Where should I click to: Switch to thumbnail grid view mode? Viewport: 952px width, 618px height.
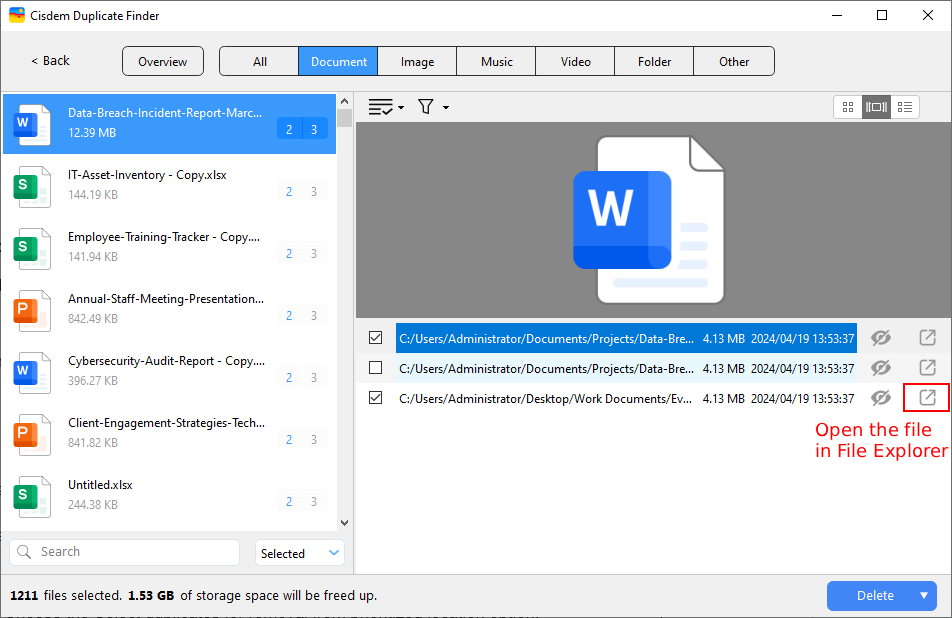(x=848, y=107)
